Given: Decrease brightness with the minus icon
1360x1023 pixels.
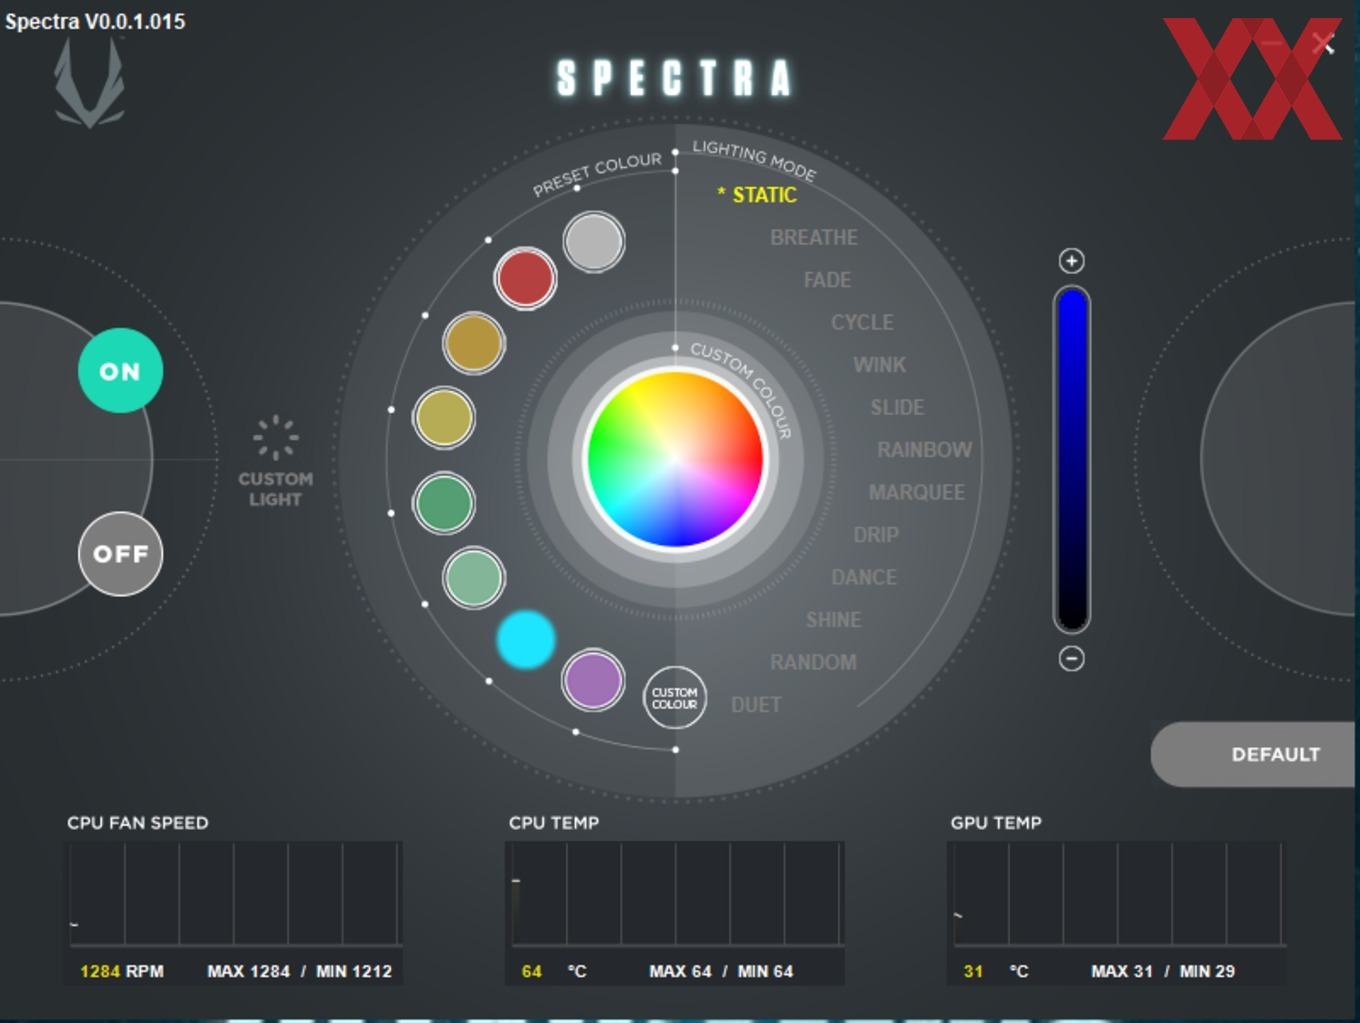Looking at the screenshot, I should point(1071,659).
